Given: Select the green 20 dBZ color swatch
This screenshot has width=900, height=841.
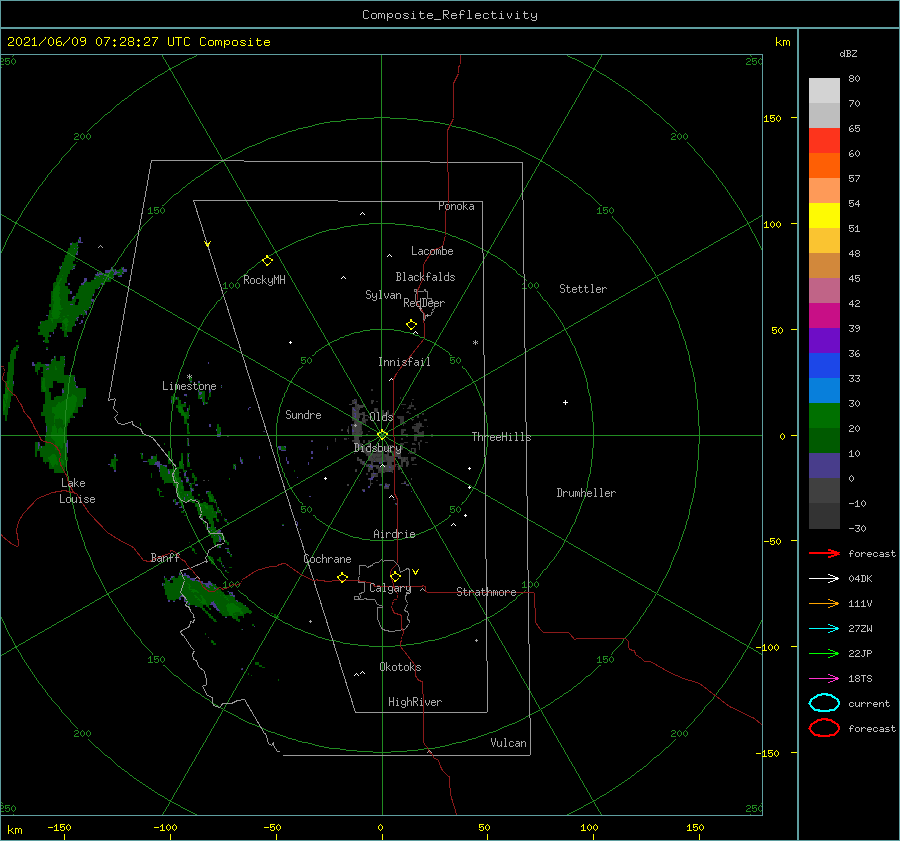Looking at the screenshot, I should coord(824,415).
